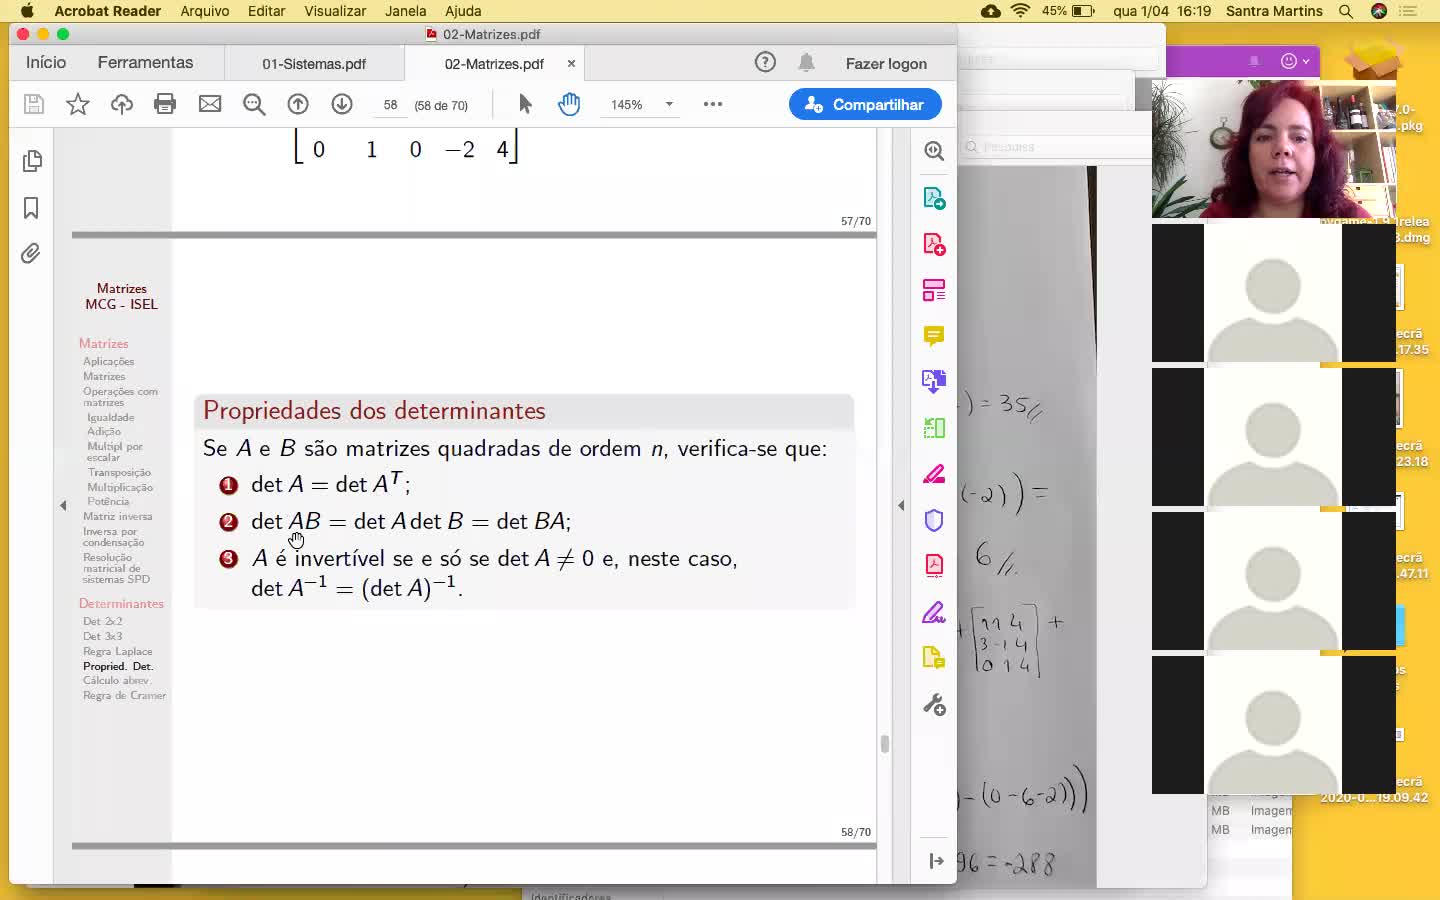This screenshot has height=900, width=1440.
Task: Open bookmarks panel in left sidebar
Action: [31, 208]
